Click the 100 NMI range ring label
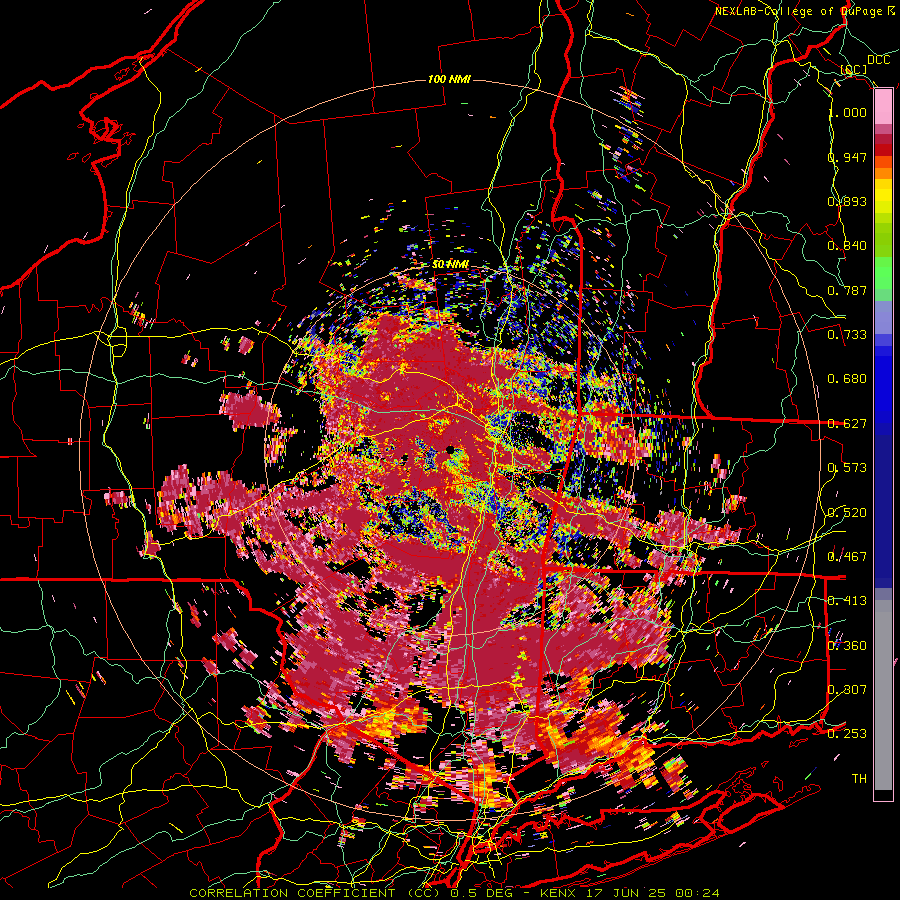 tap(449, 79)
